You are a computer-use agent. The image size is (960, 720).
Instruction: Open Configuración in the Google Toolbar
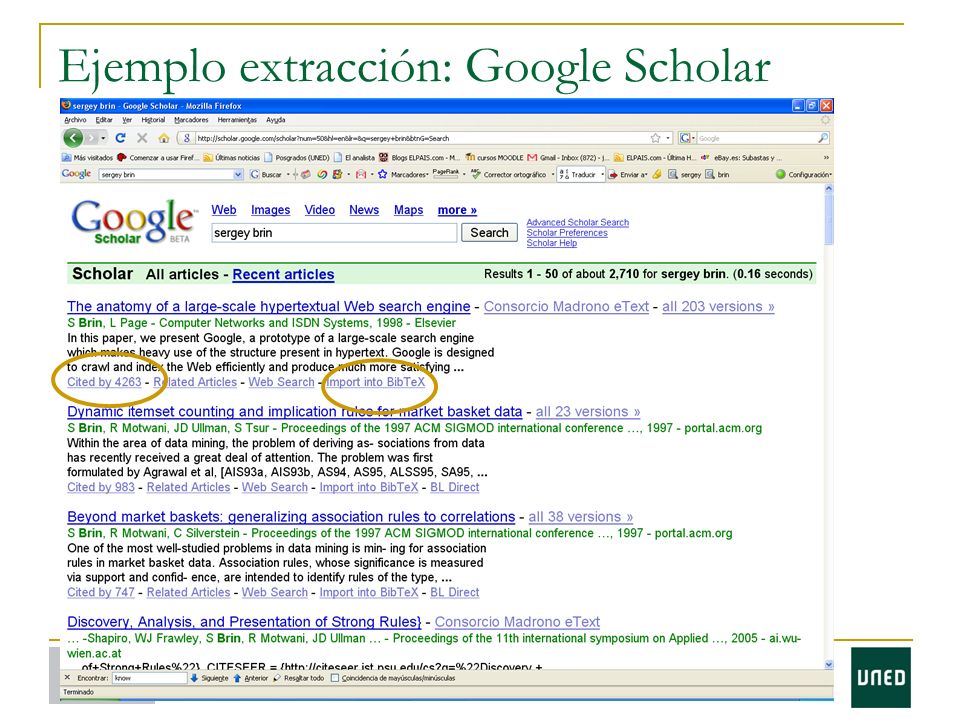pos(803,174)
